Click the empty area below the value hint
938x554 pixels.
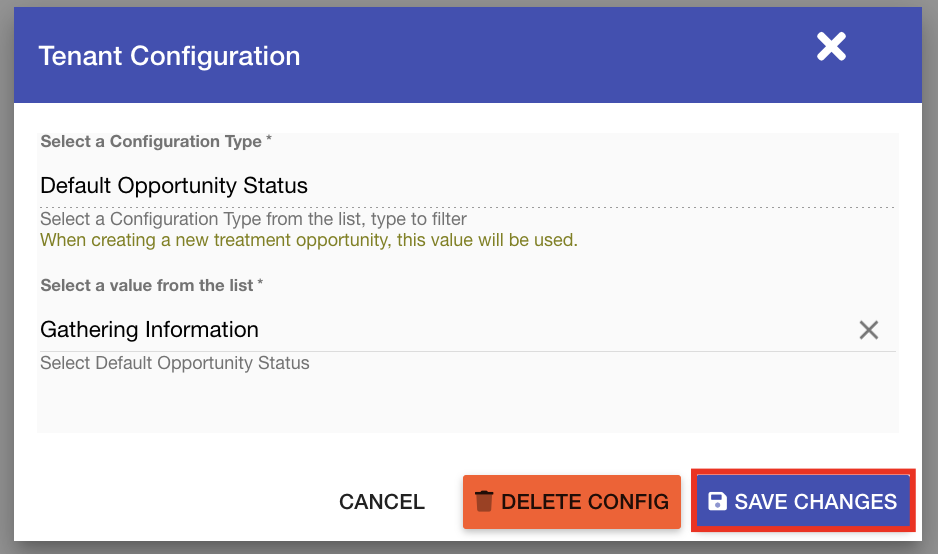click(x=466, y=404)
